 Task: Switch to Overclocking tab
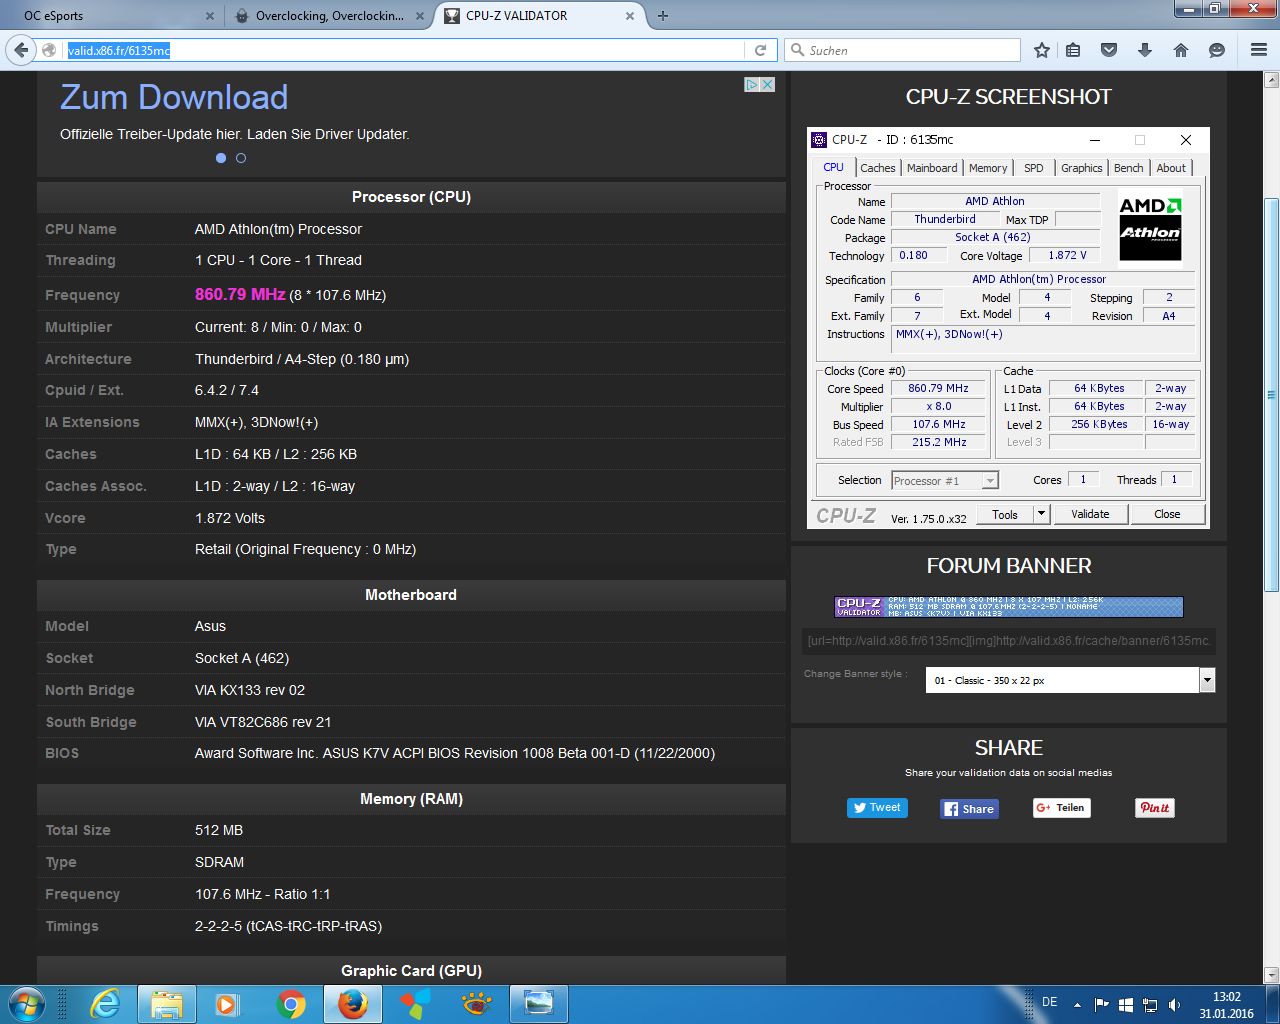click(330, 16)
